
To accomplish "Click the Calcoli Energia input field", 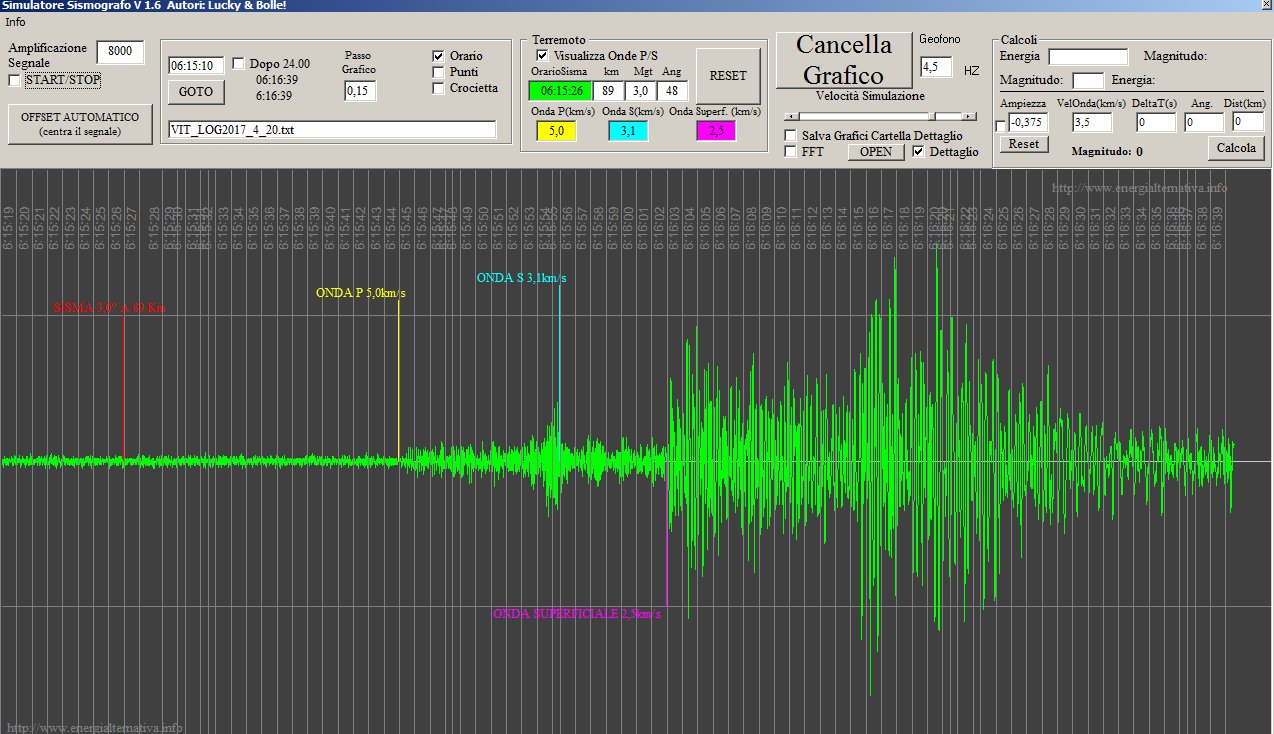I will tap(1088, 57).
